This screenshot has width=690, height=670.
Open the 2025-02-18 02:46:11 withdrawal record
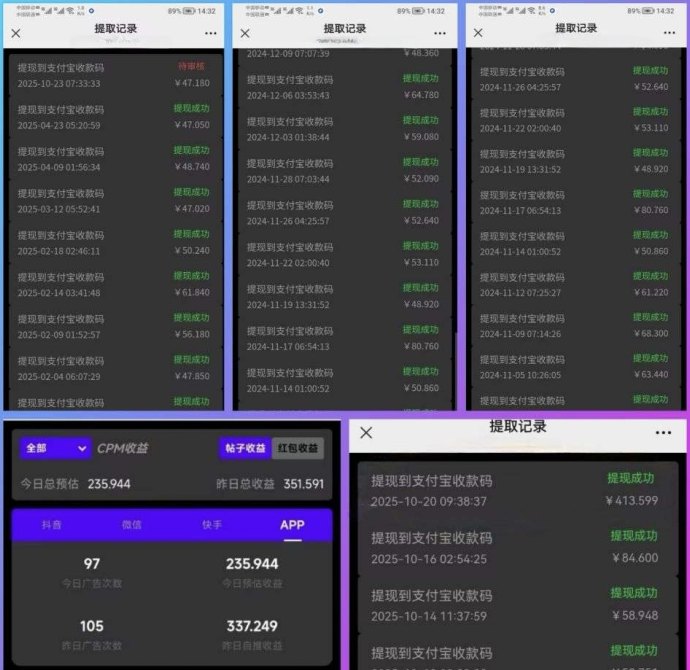click(x=114, y=243)
